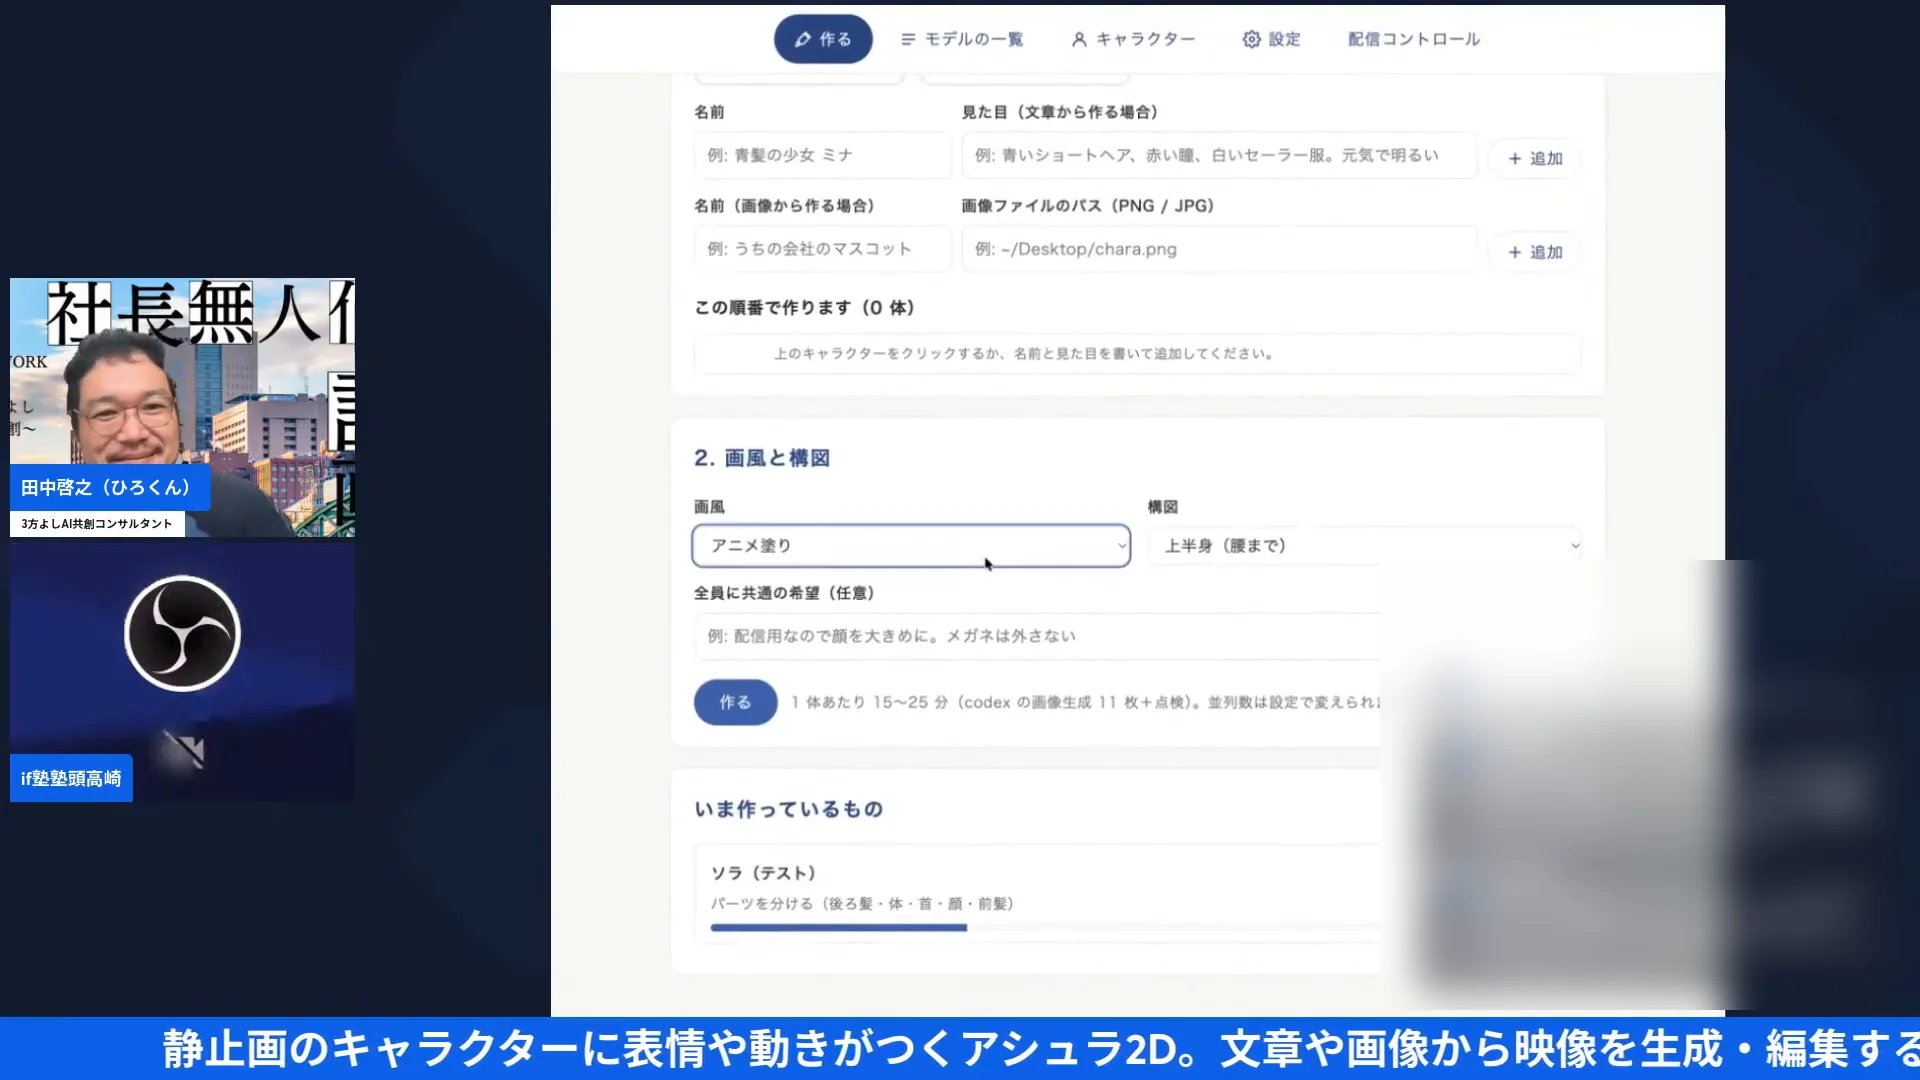Click the この順番で作ります (0 体) label
This screenshot has height=1080, width=1920.
click(804, 308)
